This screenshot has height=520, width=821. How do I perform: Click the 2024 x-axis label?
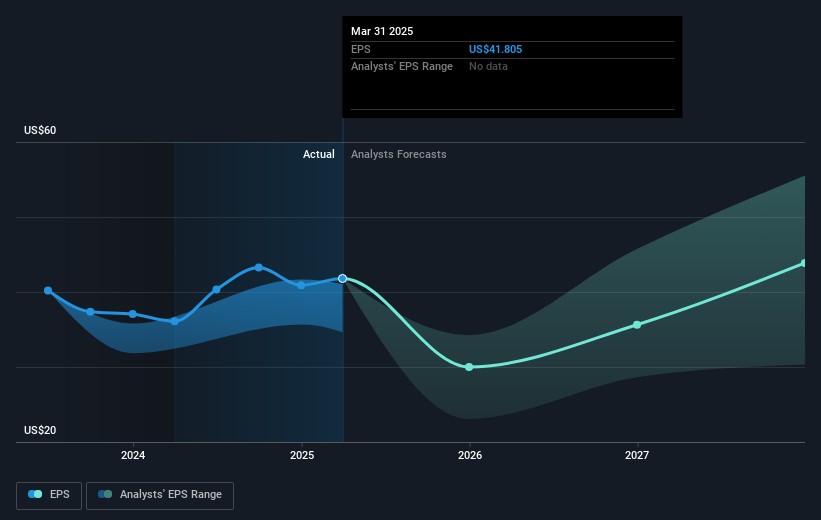click(133, 455)
